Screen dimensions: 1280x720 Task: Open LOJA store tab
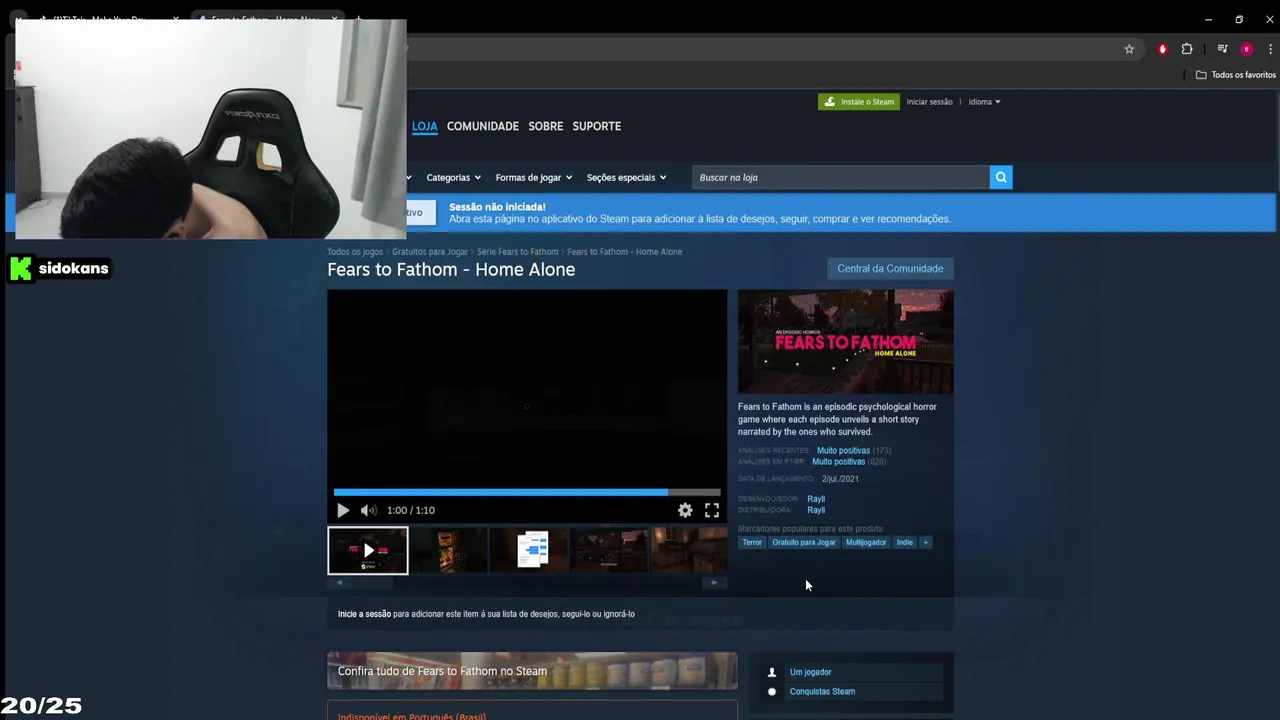click(x=425, y=126)
